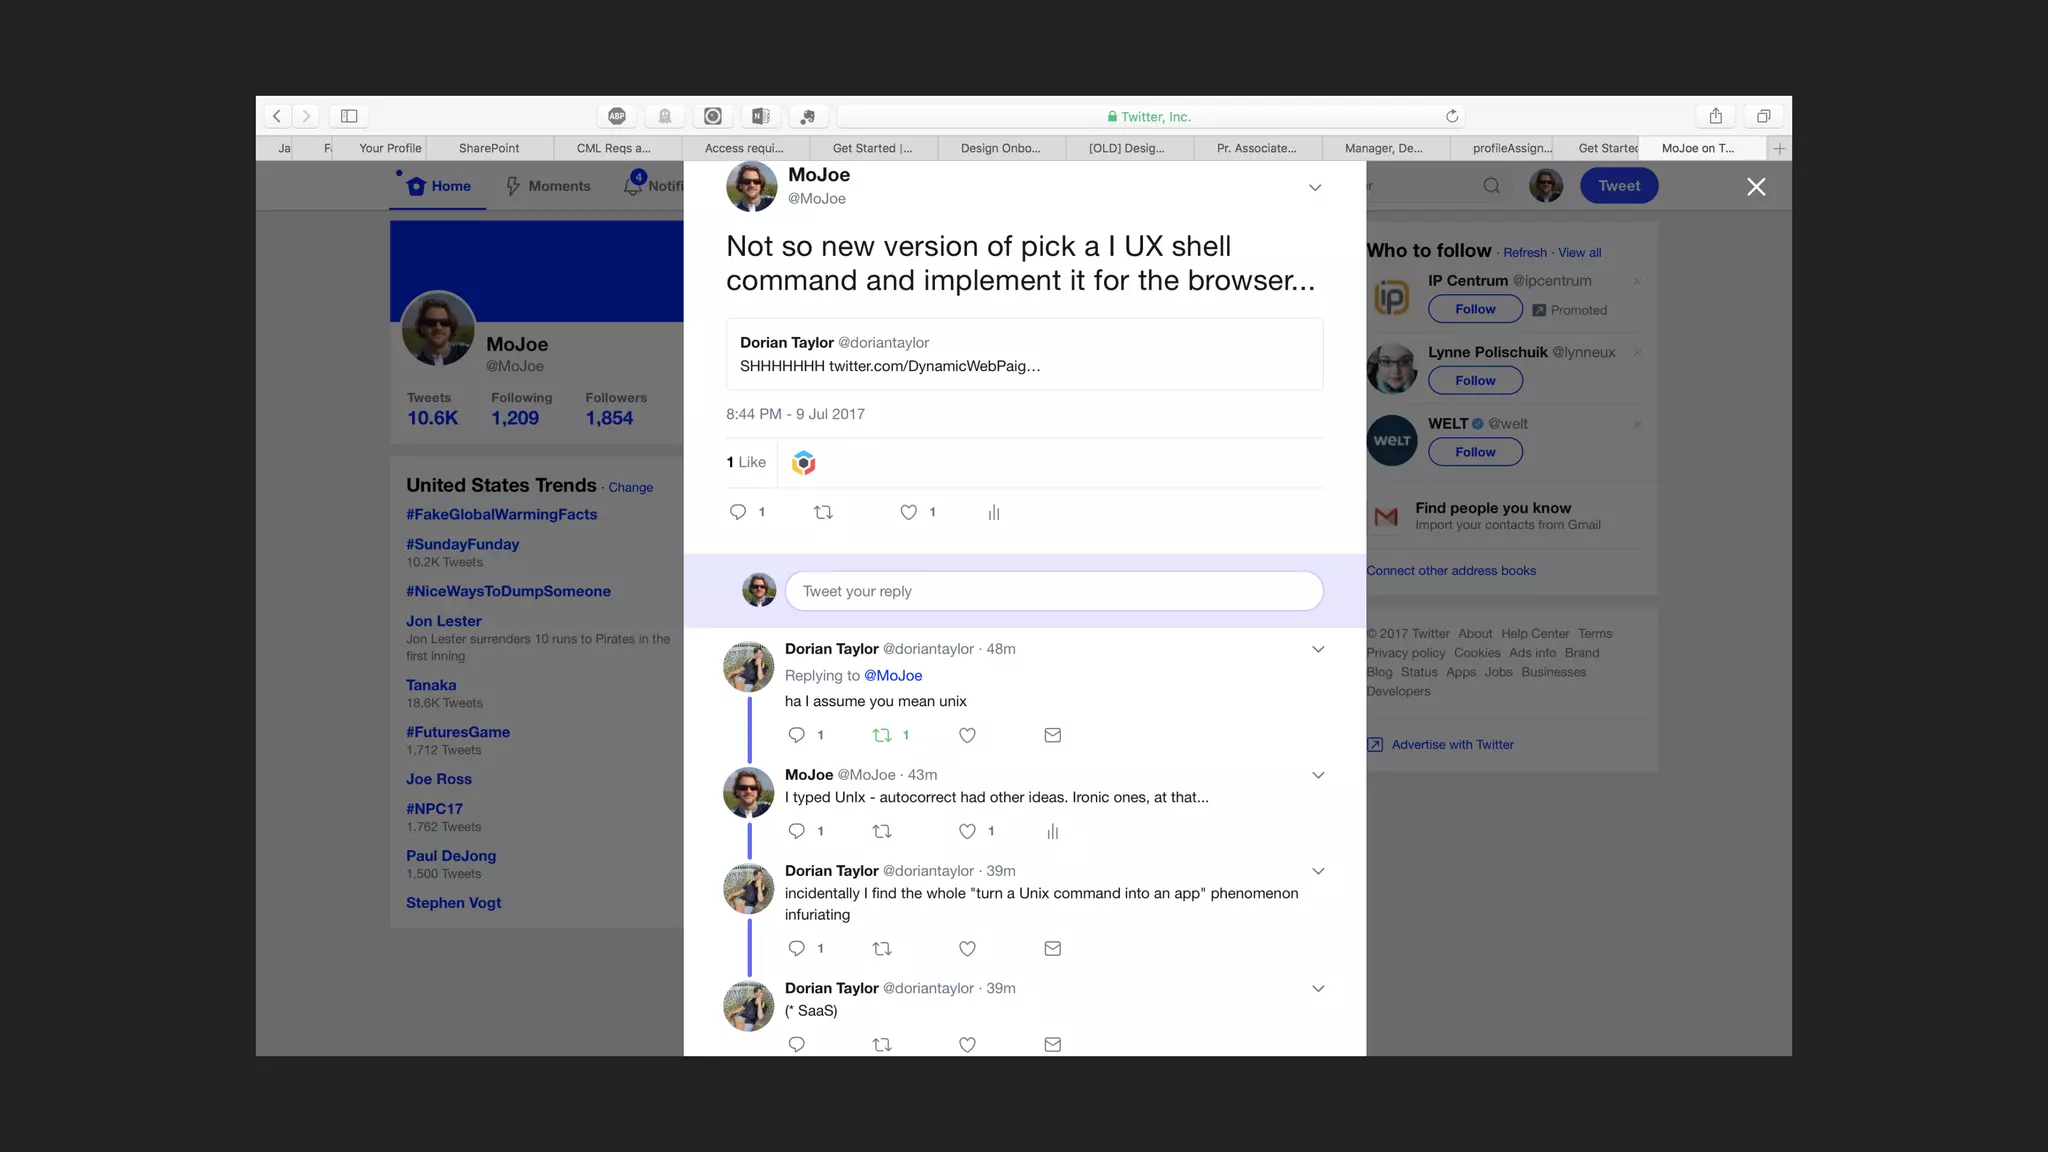Like the main MoJoe tweet

908,512
